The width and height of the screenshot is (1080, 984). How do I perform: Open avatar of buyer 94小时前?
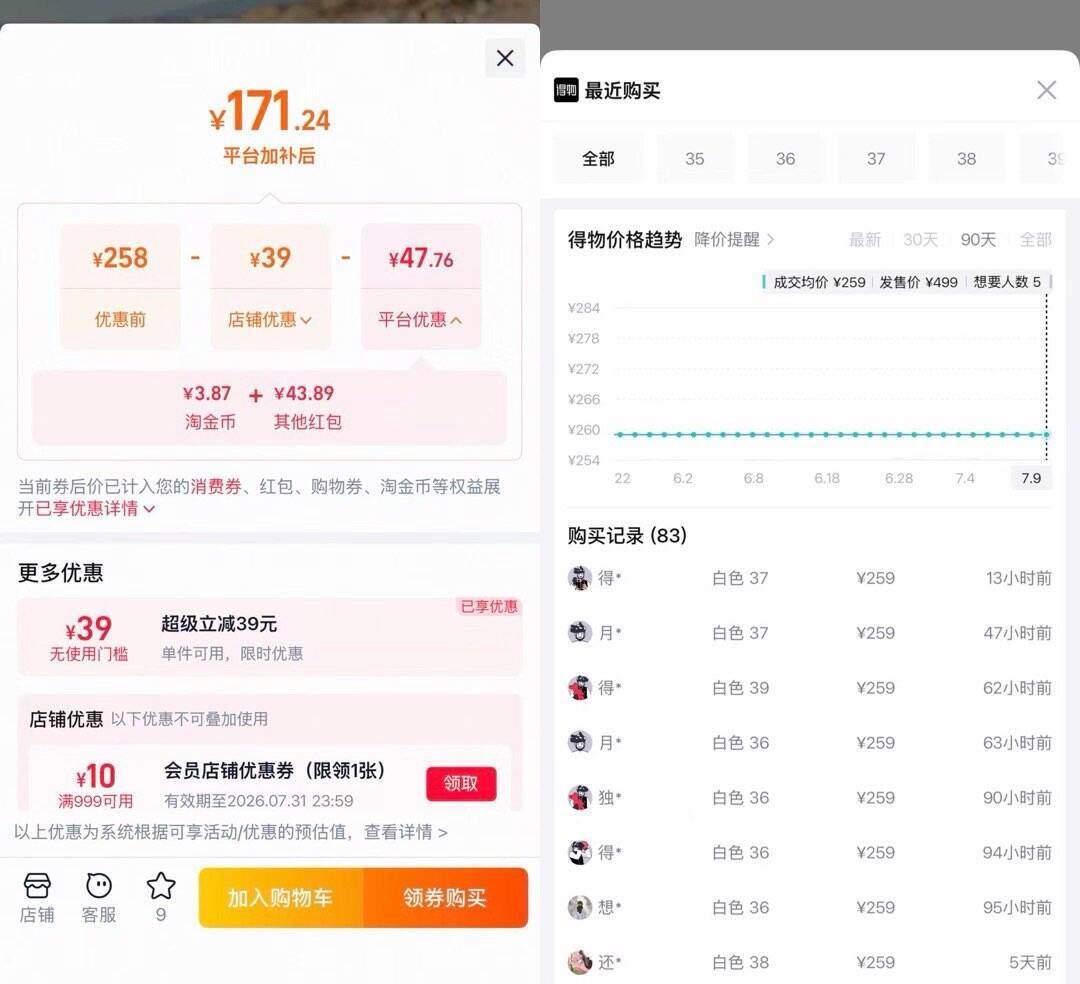[x=580, y=852]
